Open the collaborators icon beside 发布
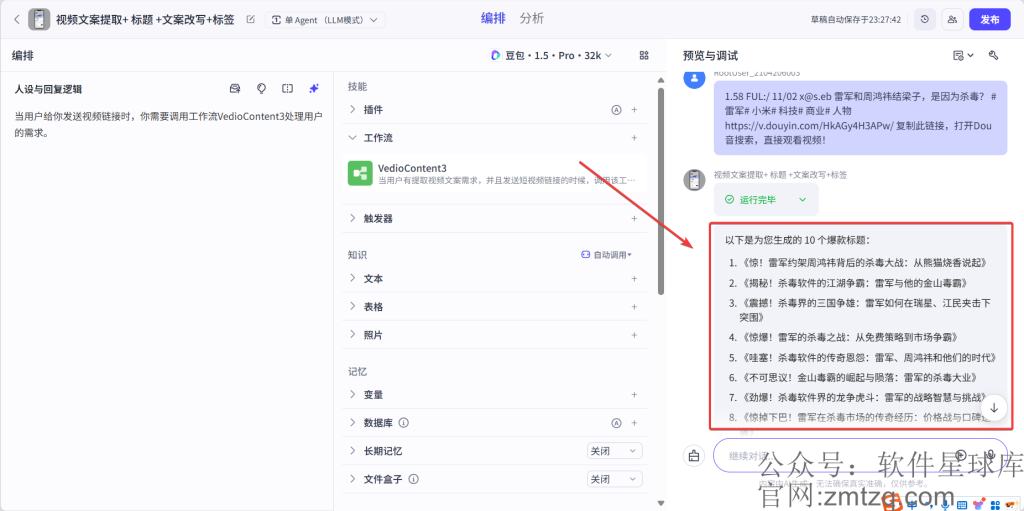 click(953, 20)
